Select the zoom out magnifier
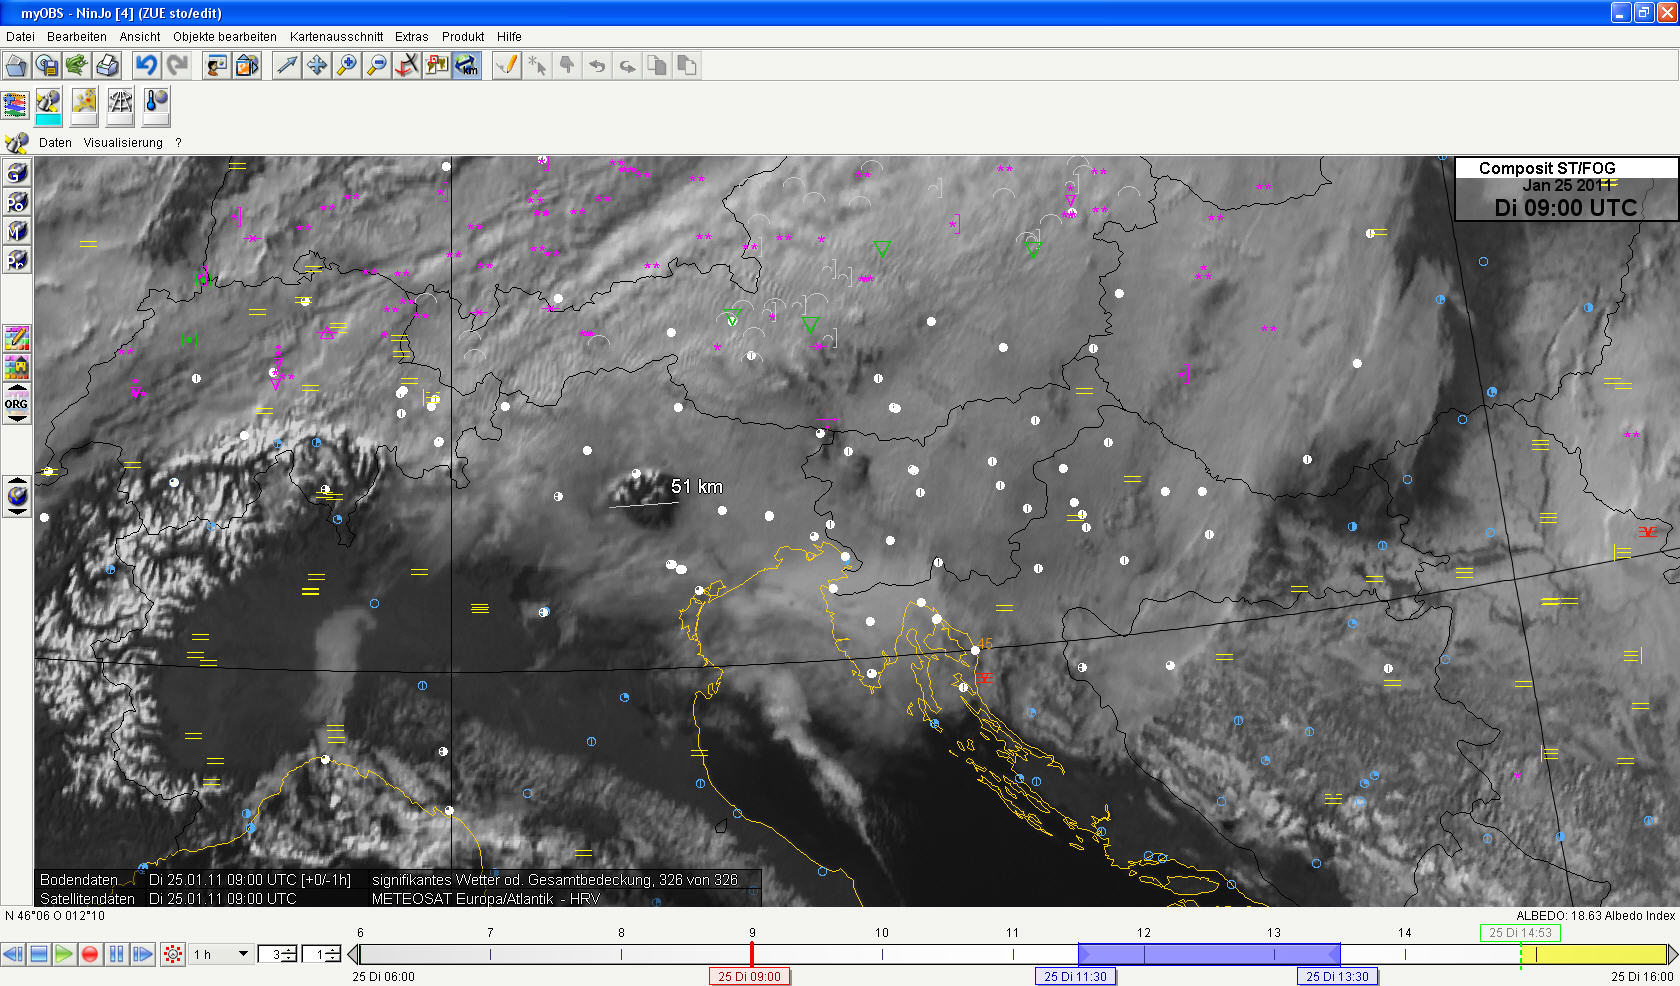 point(377,66)
